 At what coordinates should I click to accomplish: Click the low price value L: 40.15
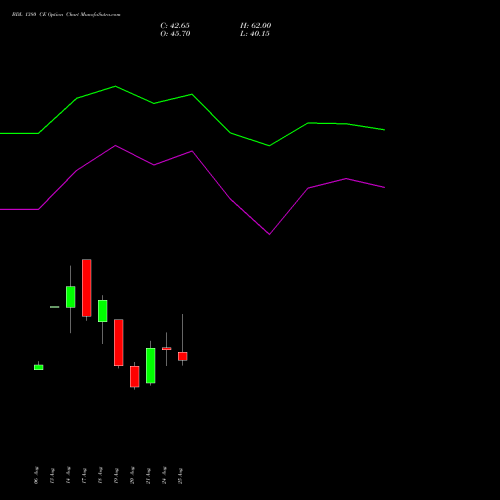255,34
